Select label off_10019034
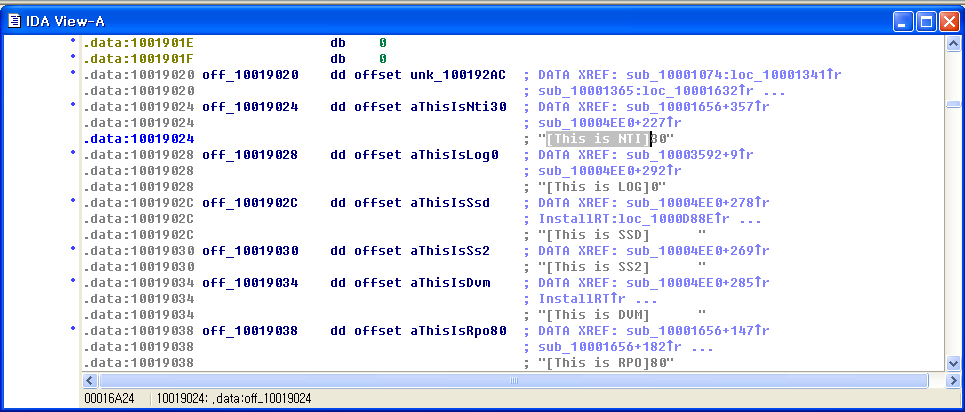Viewport: 965px width, 412px height. 250,283
